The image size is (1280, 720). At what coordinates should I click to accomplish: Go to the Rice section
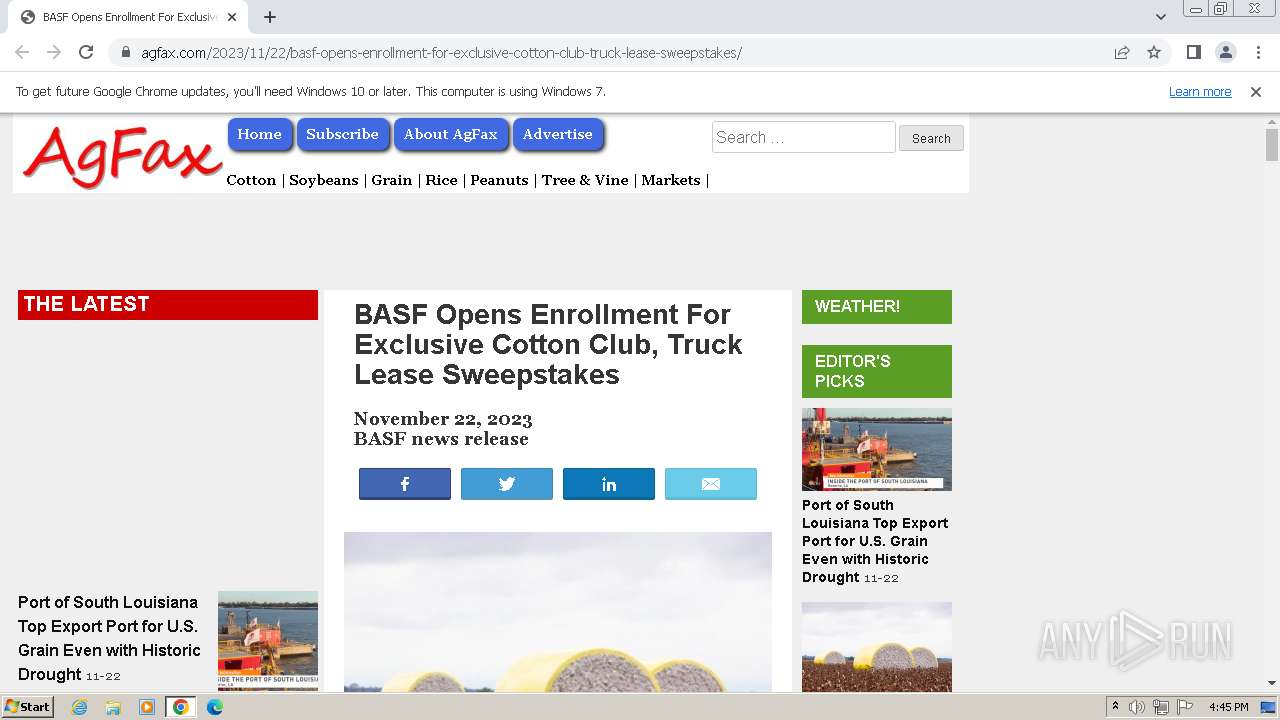pyautogui.click(x=441, y=180)
